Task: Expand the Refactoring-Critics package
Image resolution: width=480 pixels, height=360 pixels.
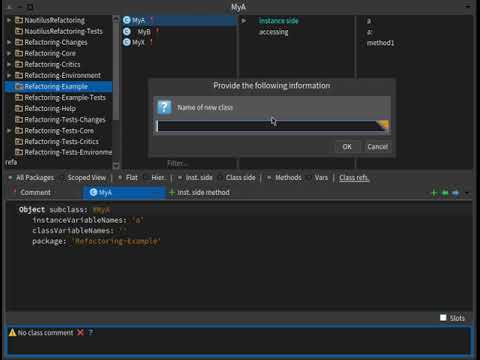Action: [9, 64]
